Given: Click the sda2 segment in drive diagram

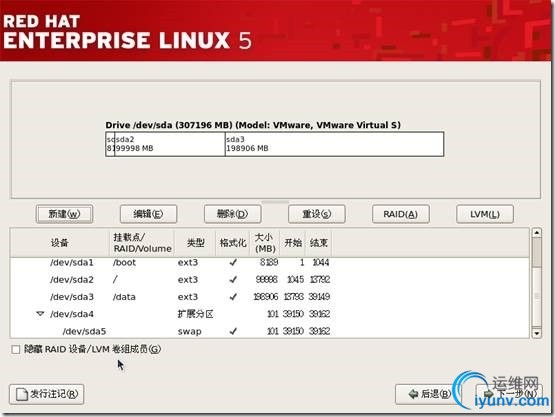Looking at the screenshot, I should [x=170, y=144].
